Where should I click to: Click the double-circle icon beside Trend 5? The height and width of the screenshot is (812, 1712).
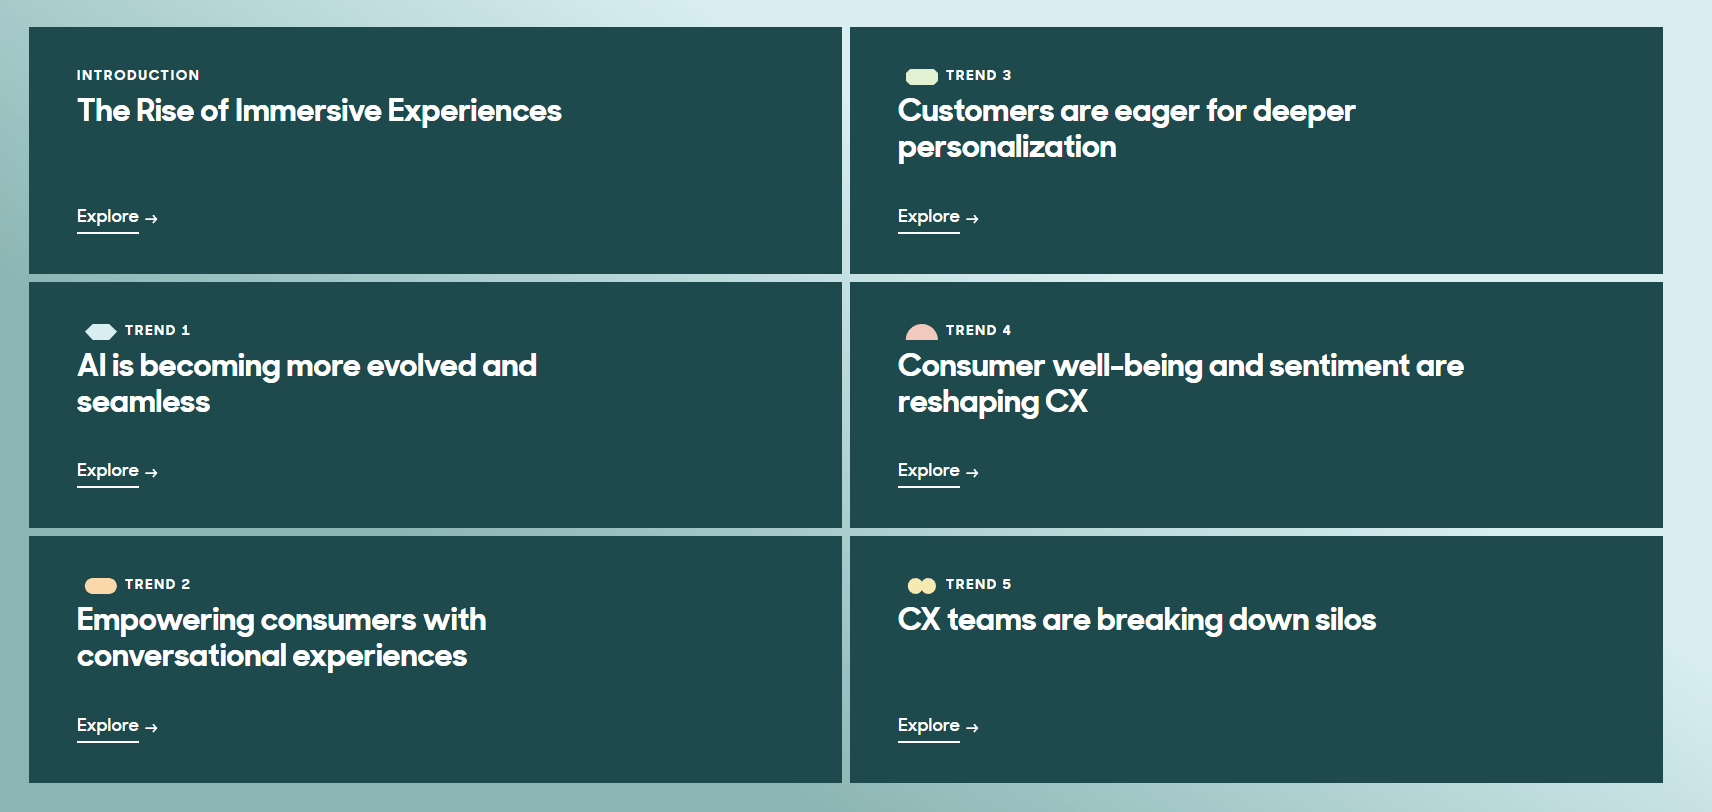pos(921,586)
